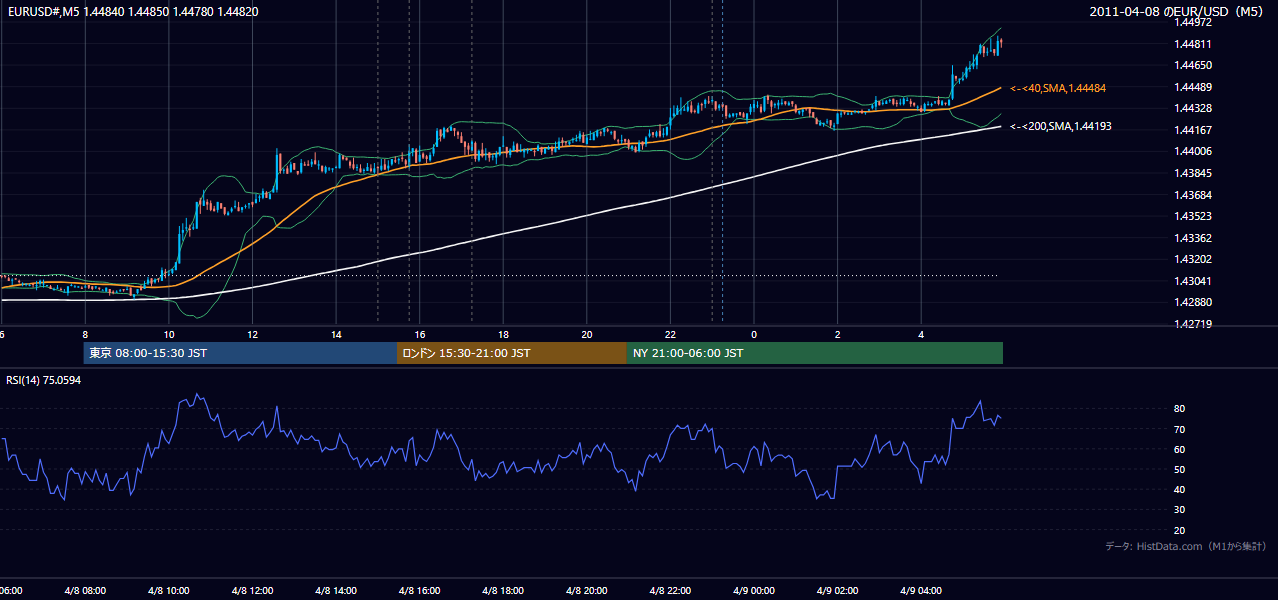Image resolution: width=1278 pixels, height=600 pixels.
Task: Click the 4/8 14:00 bottom time label
Action: [x=336, y=591]
